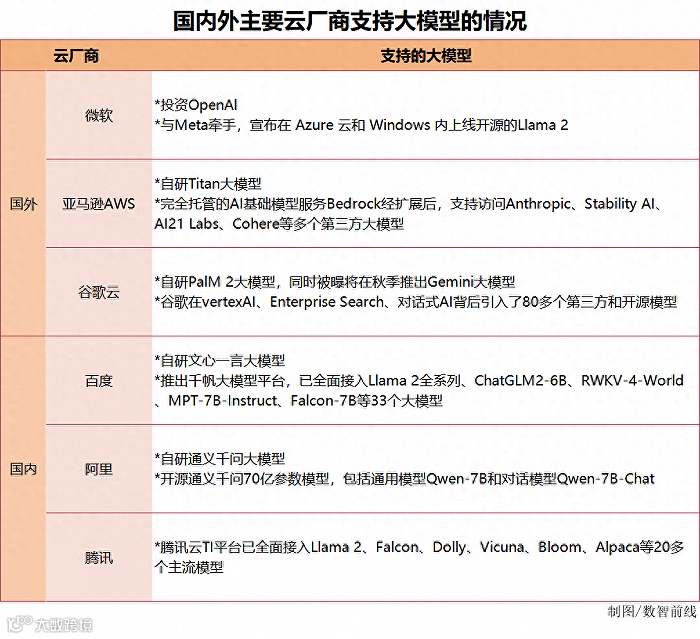700x639 pixels.
Task: Click the 腾讯云TI平台 line listing Vicuna
Action: [419, 547]
